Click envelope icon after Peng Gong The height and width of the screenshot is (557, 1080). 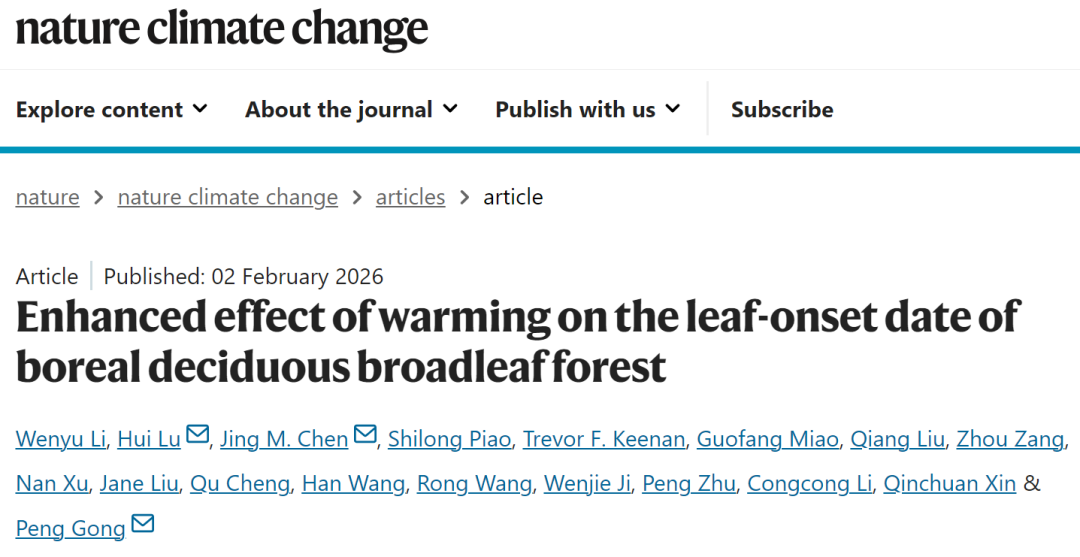(143, 524)
